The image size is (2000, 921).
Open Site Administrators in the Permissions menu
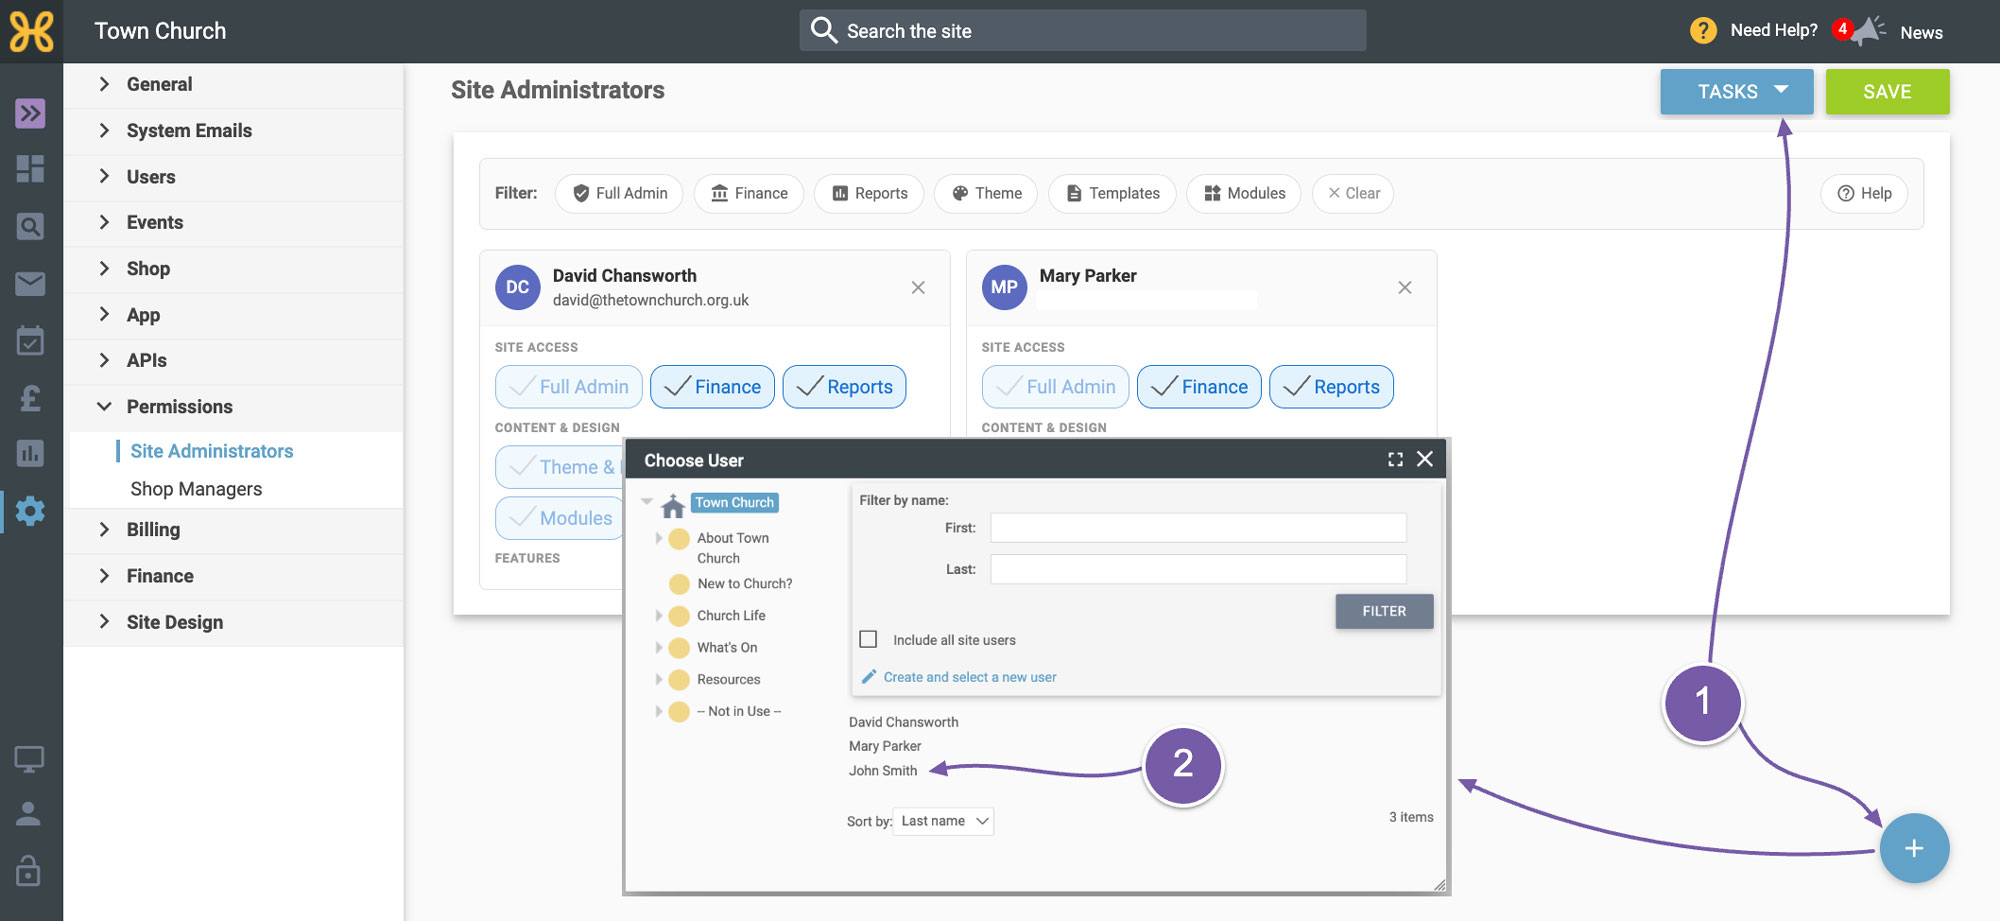pos(212,451)
